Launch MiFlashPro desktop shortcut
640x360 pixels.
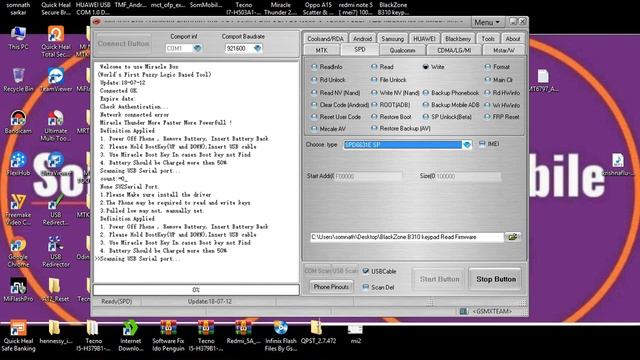[x=18, y=290]
